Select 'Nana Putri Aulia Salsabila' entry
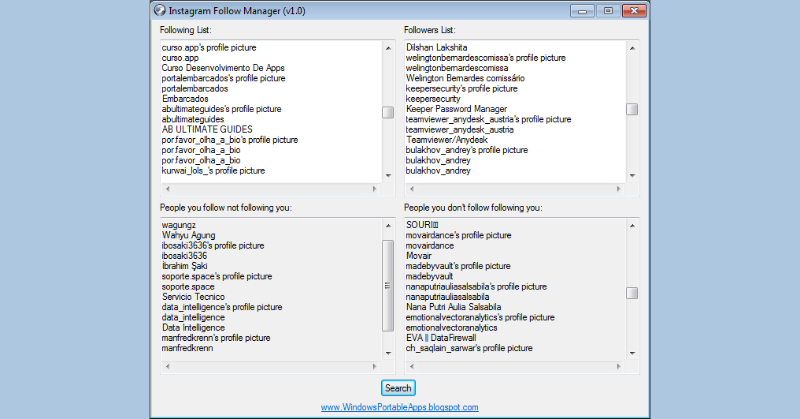This screenshot has width=800, height=419. point(454,307)
